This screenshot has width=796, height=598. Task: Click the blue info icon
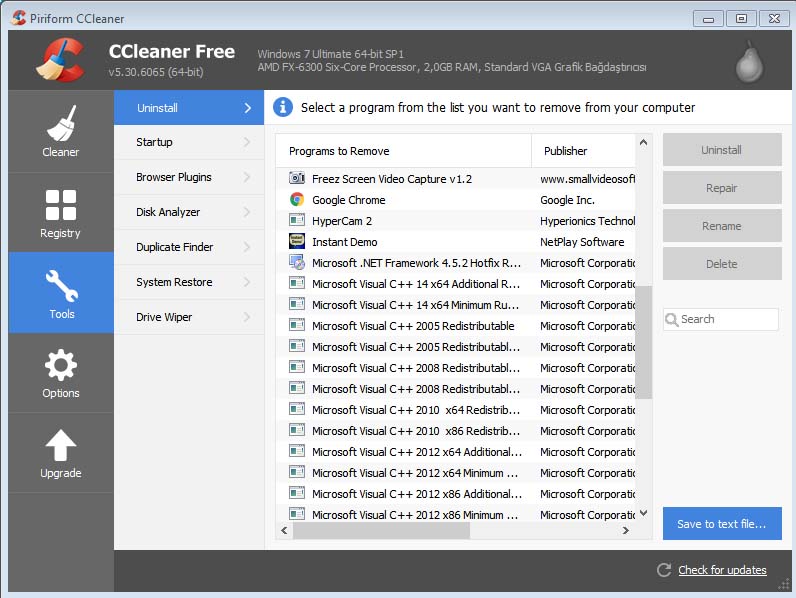(283, 107)
